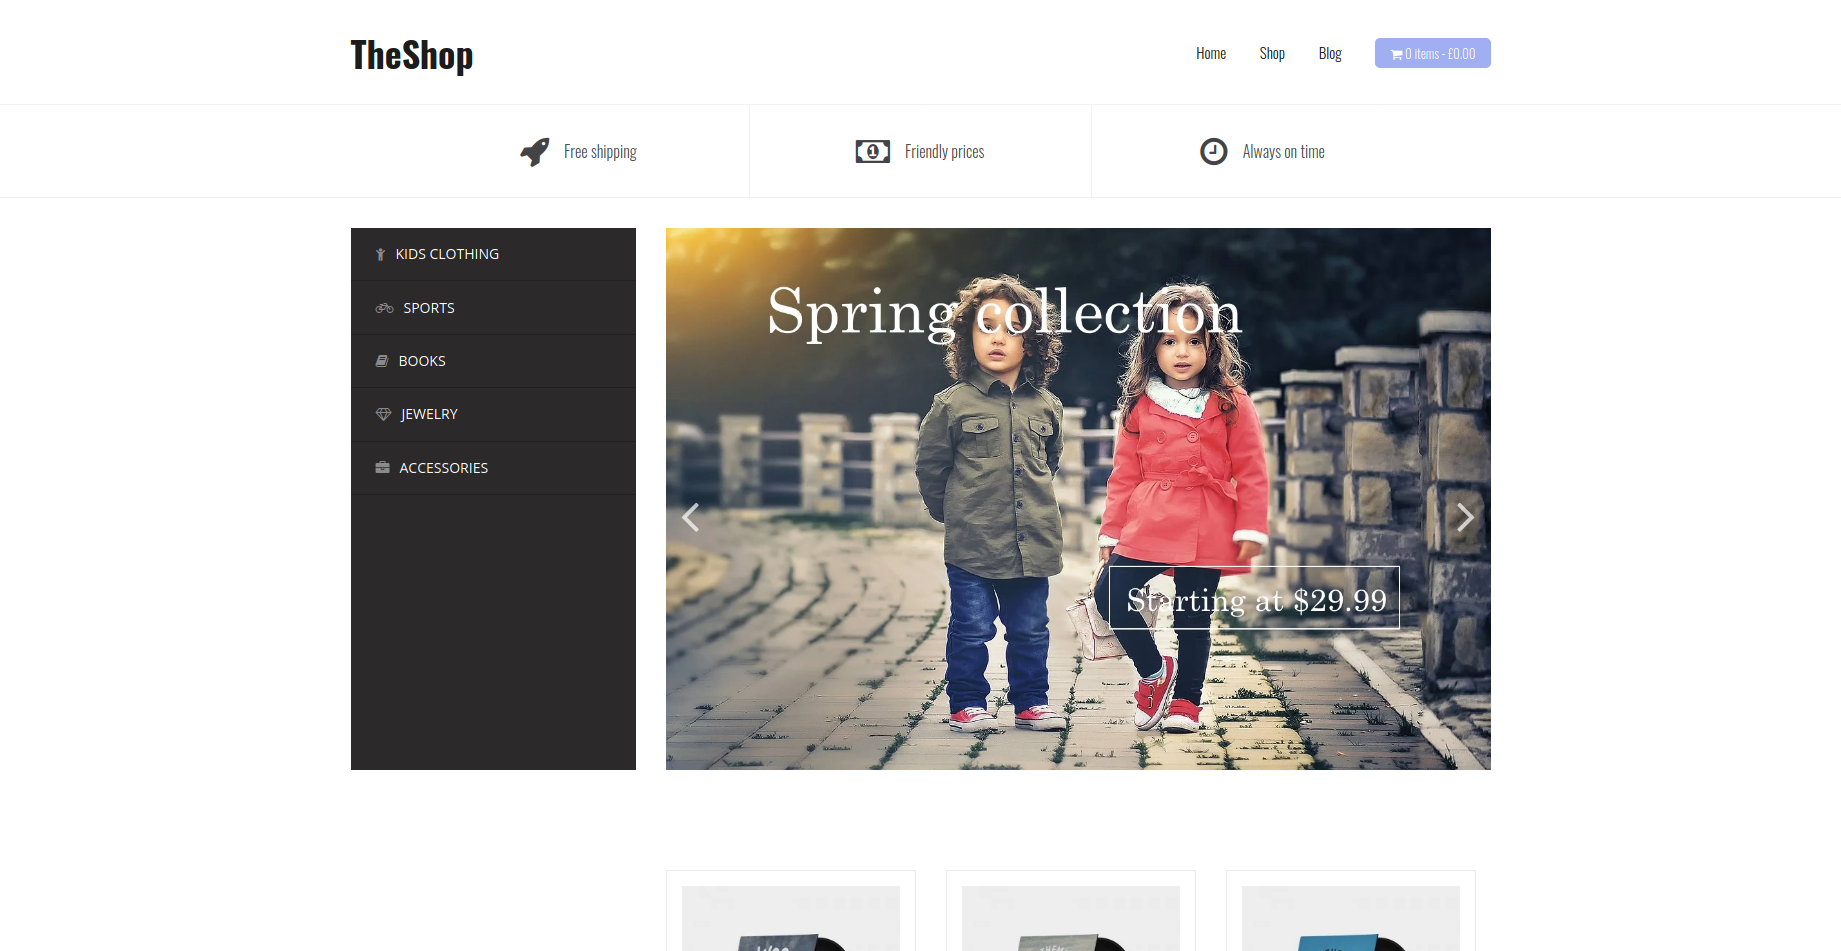This screenshot has width=1841, height=951.
Task: Navigate to the Blog page
Action: click(1329, 54)
